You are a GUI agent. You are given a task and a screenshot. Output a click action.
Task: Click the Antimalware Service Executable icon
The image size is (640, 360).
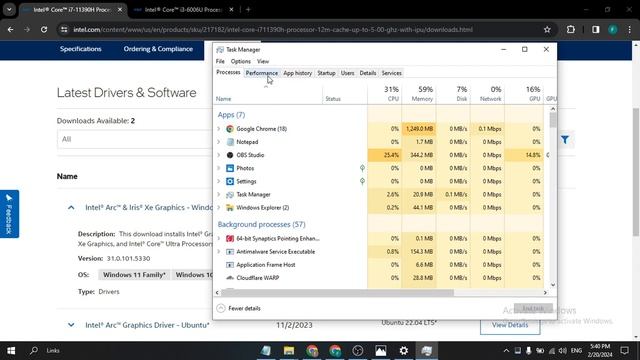pyautogui.click(x=230, y=252)
